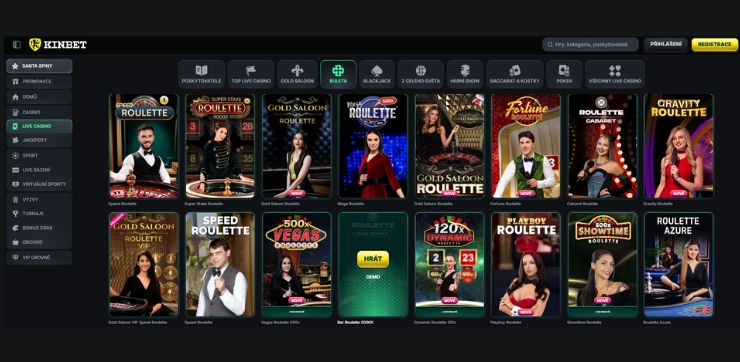The image size is (740, 362).
Task: Select the Gold Saloon category tab
Action: tap(297, 75)
